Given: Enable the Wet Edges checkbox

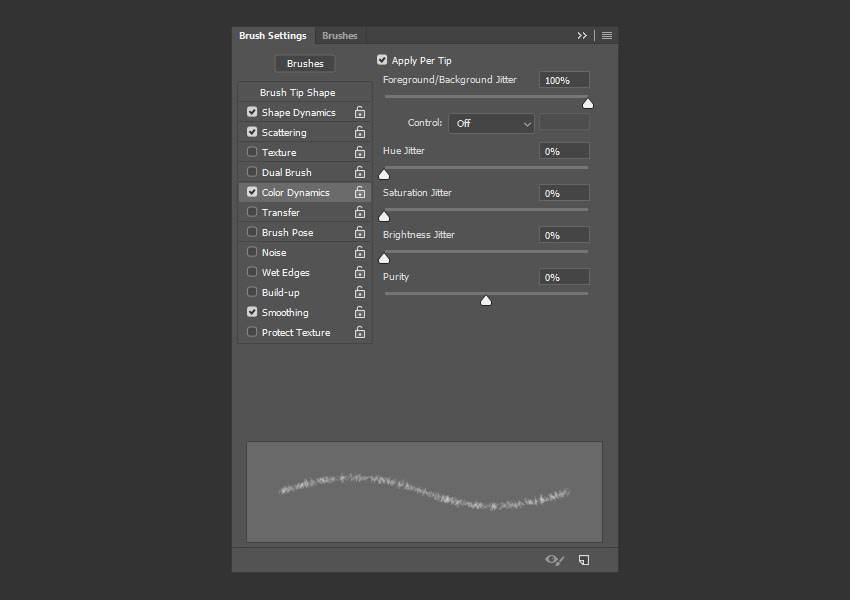Looking at the screenshot, I should 252,272.
